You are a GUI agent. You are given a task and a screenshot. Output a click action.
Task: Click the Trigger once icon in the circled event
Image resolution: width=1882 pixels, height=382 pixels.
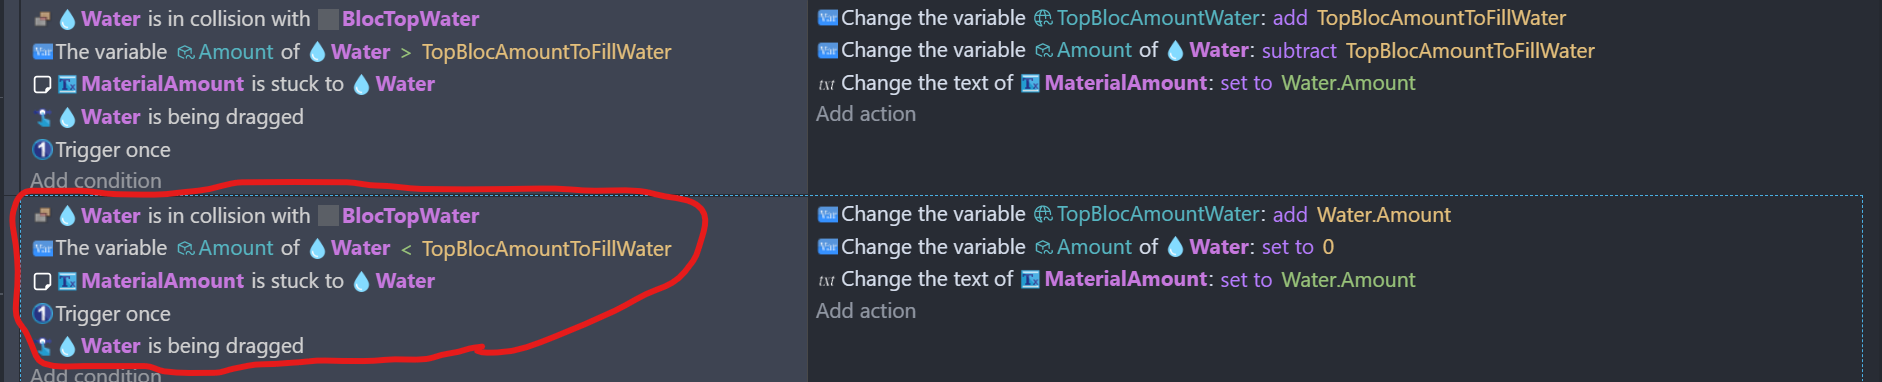[42, 314]
